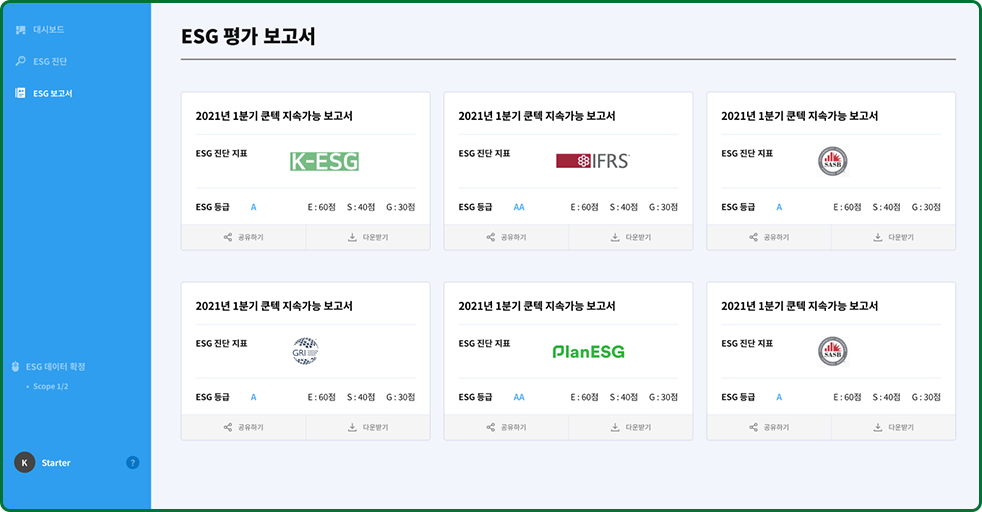Viewport: 982px width, 512px height.
Task: Click the K user avatar icon
Action: 25,463
